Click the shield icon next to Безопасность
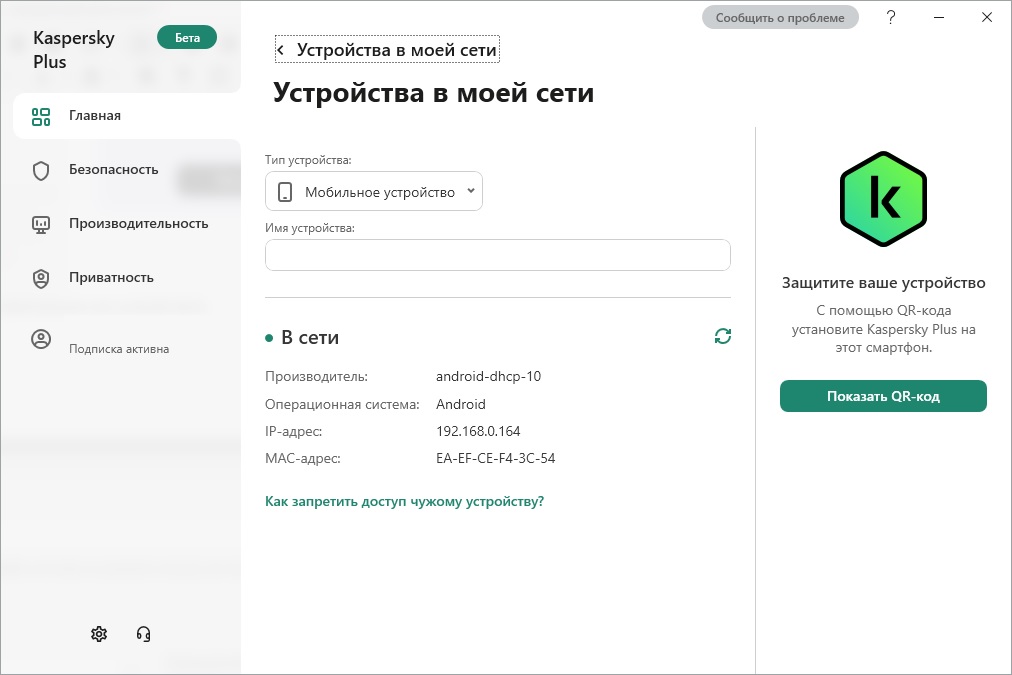 pyautogui.click(x=41, y=170)
